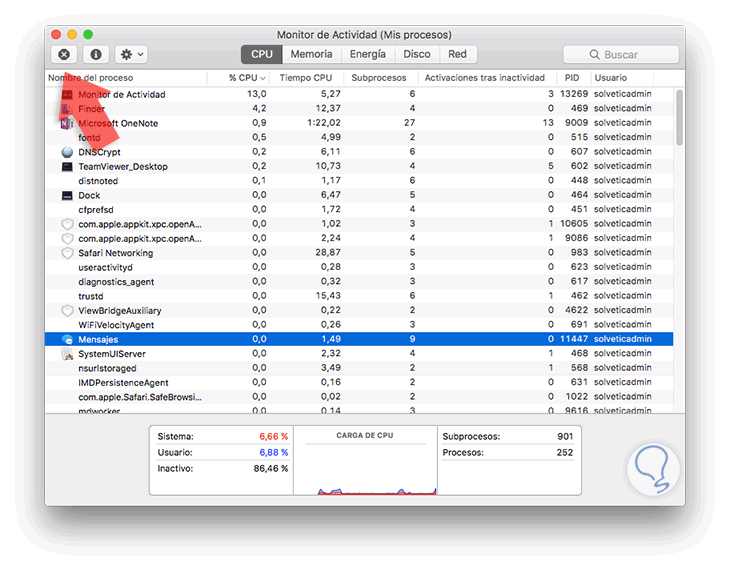Image resolution: width=730 pixels, height=570 pixels.
Task: Click the ViewBridgeAuxiliary shield icon
Action: [68, 311]
